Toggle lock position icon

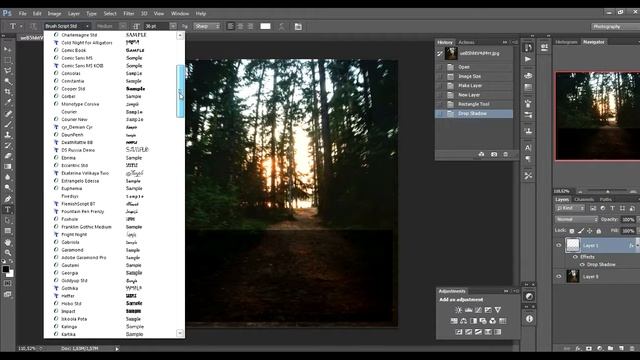pyautogui.click(x=590, y=231)
